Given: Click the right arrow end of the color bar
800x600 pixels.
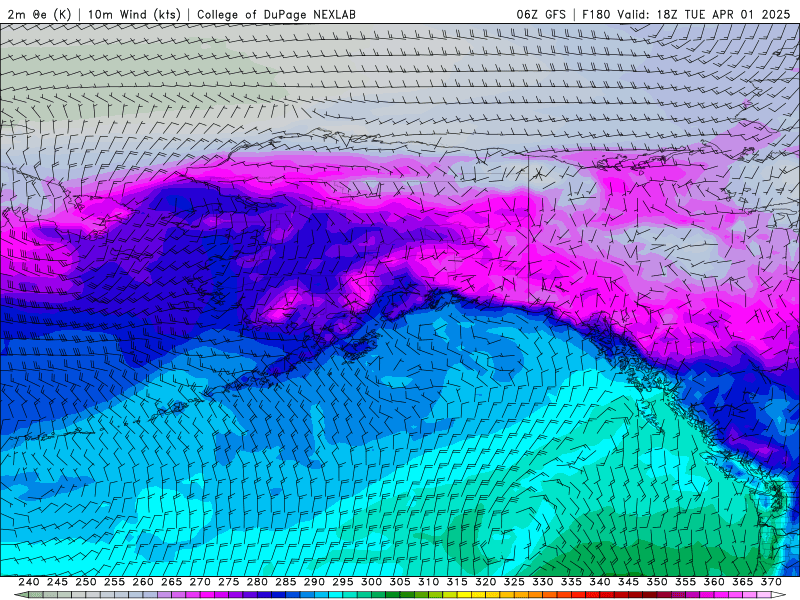Looking at the screenshot, I should click(779, 595).
